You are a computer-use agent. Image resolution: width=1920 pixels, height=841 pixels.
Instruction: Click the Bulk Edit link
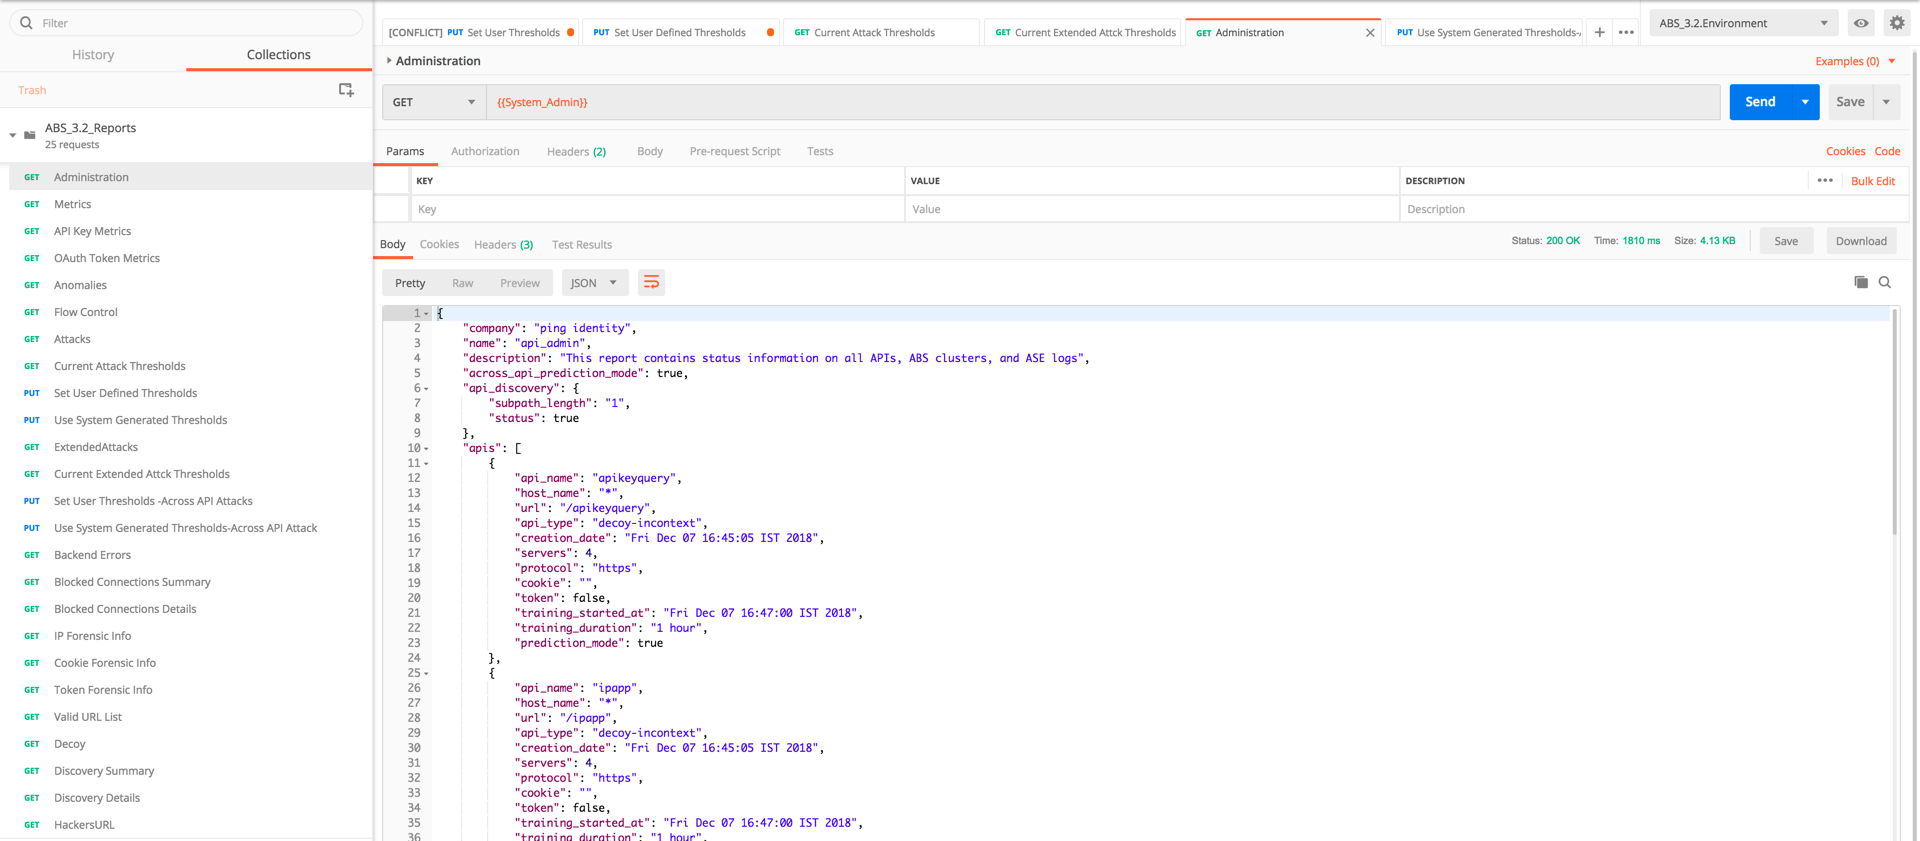(1872, 181)
